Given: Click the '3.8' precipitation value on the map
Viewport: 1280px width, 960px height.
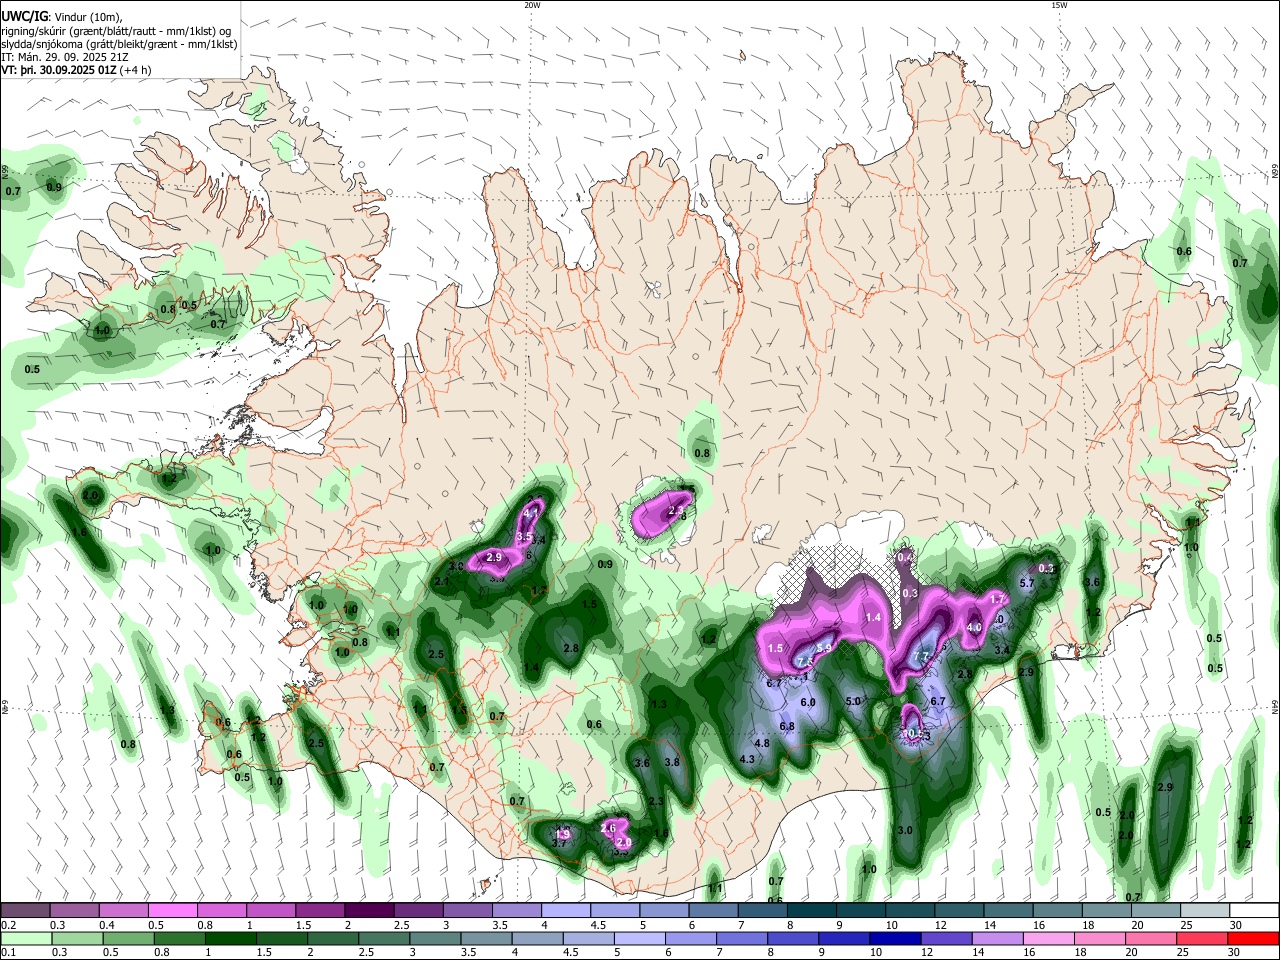Looking at the screenshot, I should tap(672, 762).
